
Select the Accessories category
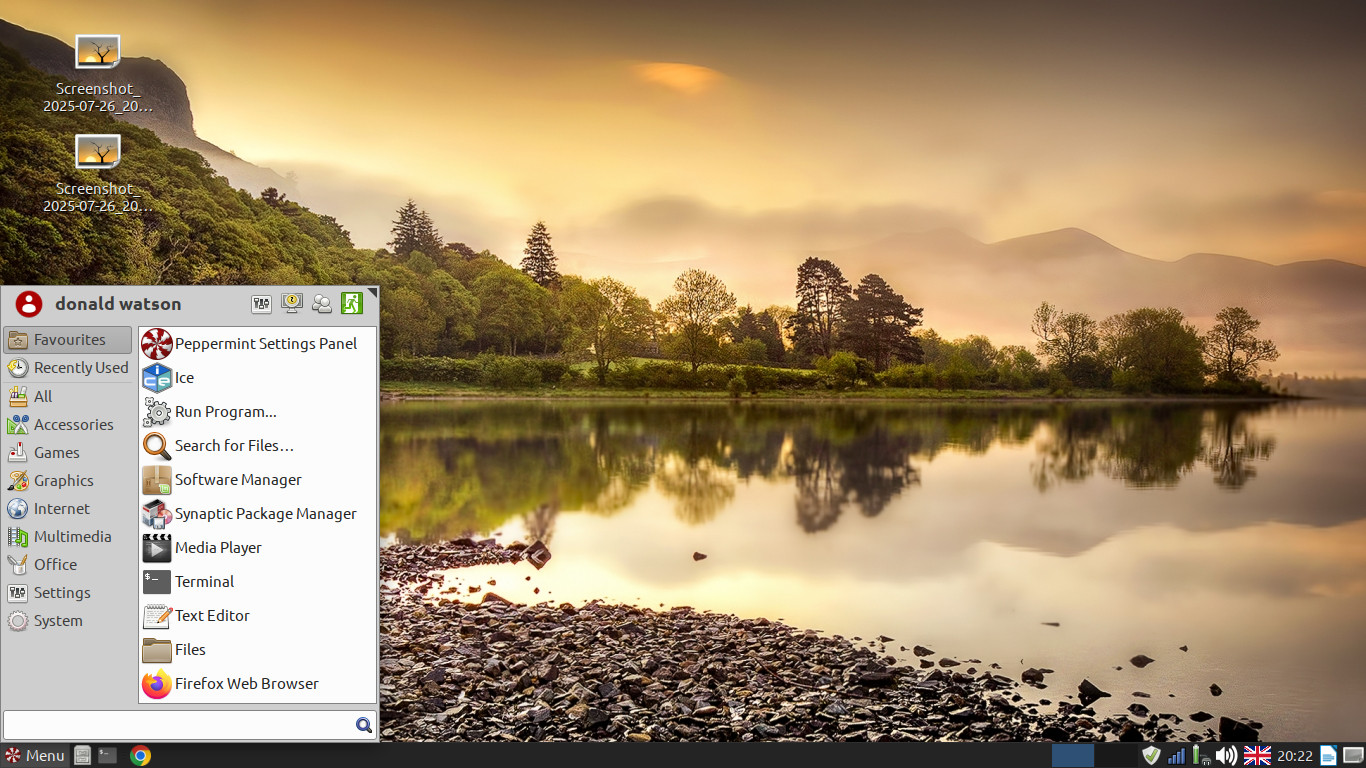(68, 424)
